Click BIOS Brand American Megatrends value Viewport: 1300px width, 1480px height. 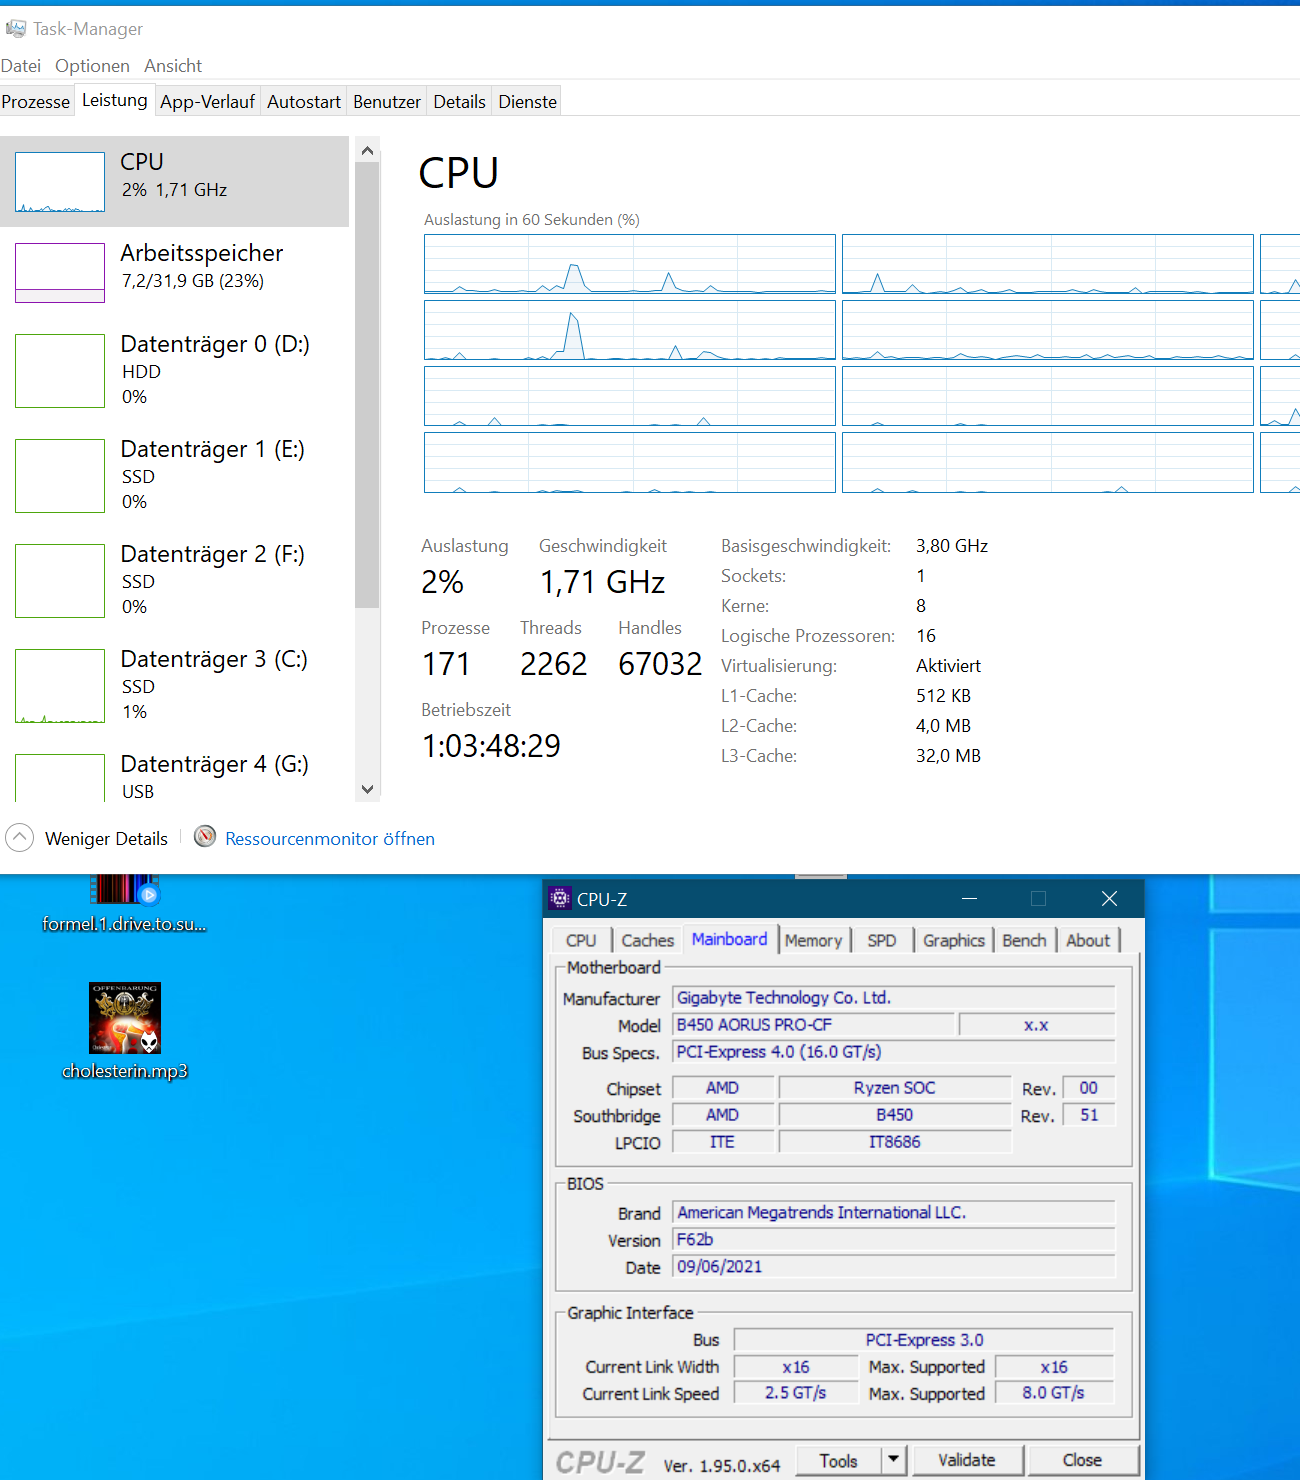pyautogui.click(x=894, y=1213)
